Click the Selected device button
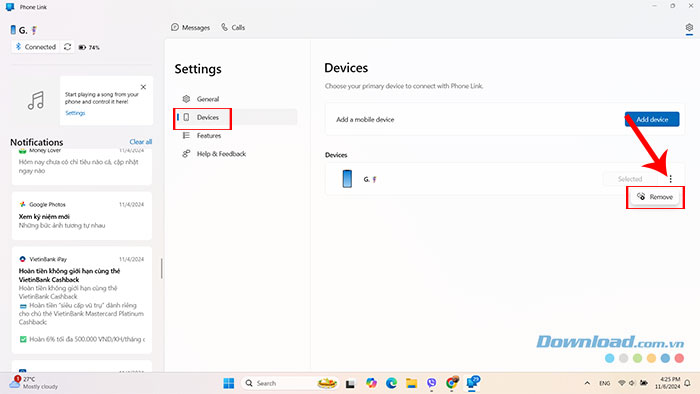Image resolution: width=700 pixels, height=394 pixels. pyautogui.click(x=630, y=179)
